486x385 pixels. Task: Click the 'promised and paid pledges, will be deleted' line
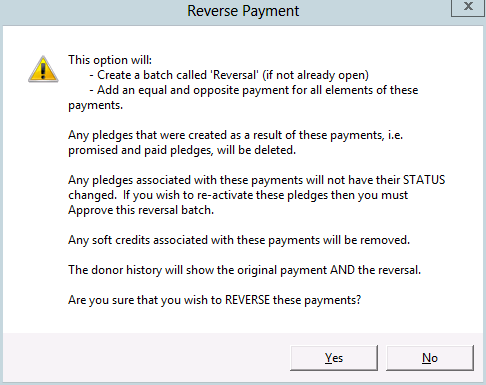pyautogui.click(x=182, y=150)
